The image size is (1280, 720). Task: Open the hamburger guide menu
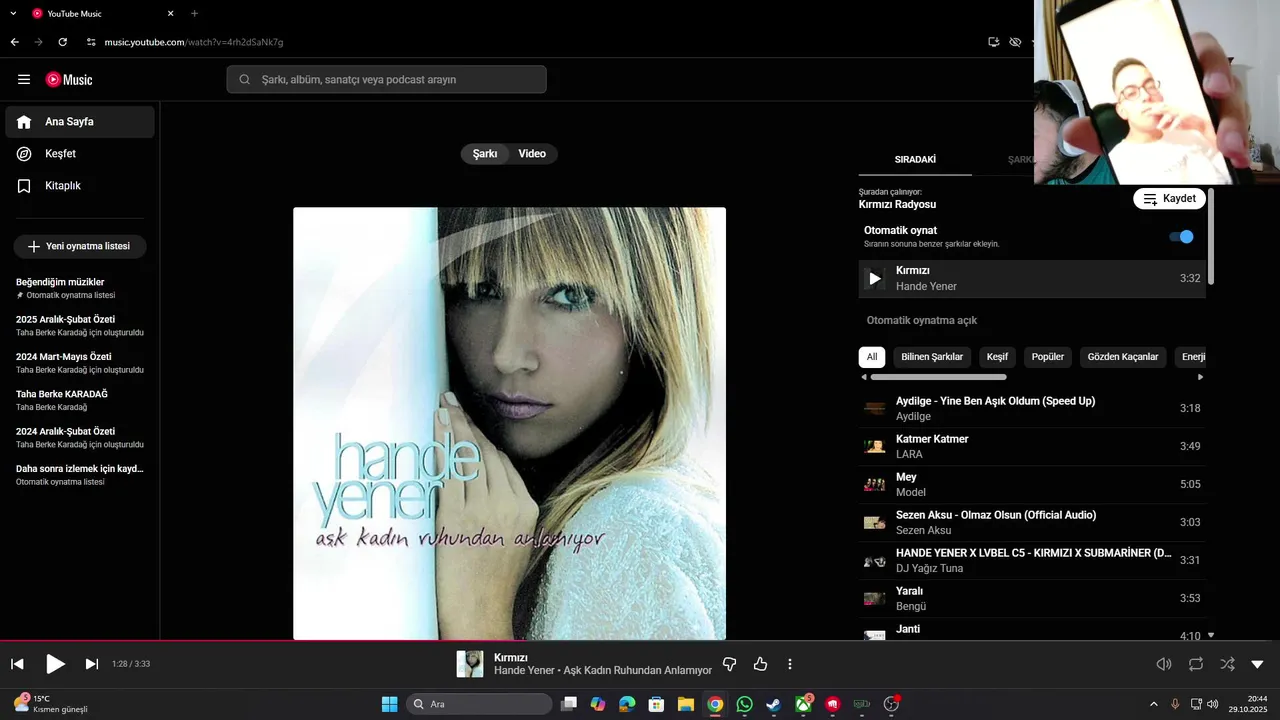tap(24, 79)
